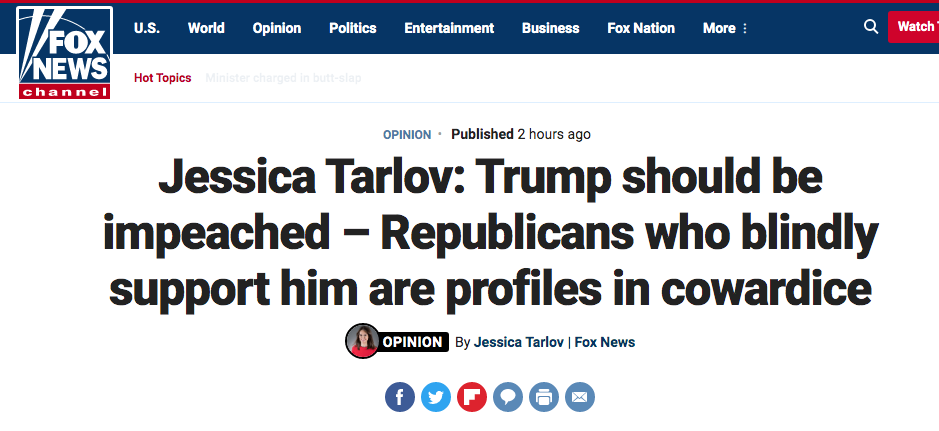Screen dimensions: 939x431
Task: Open the comments bubble icon
Action: pyautogui.click(x=508, y=397)
